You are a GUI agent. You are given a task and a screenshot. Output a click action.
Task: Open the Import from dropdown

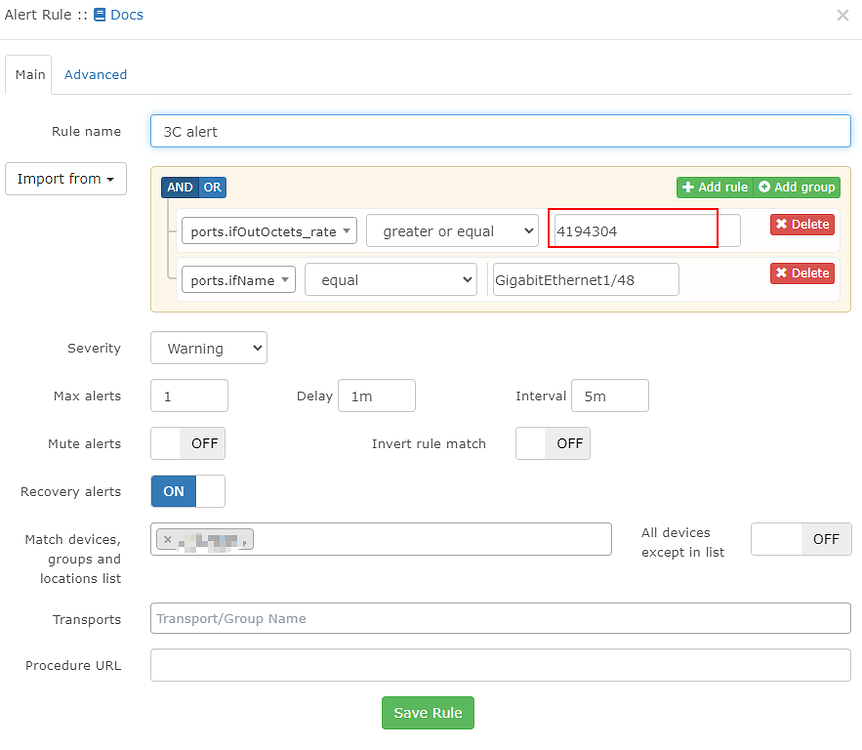pyautogui.click(x=65, y=179)
